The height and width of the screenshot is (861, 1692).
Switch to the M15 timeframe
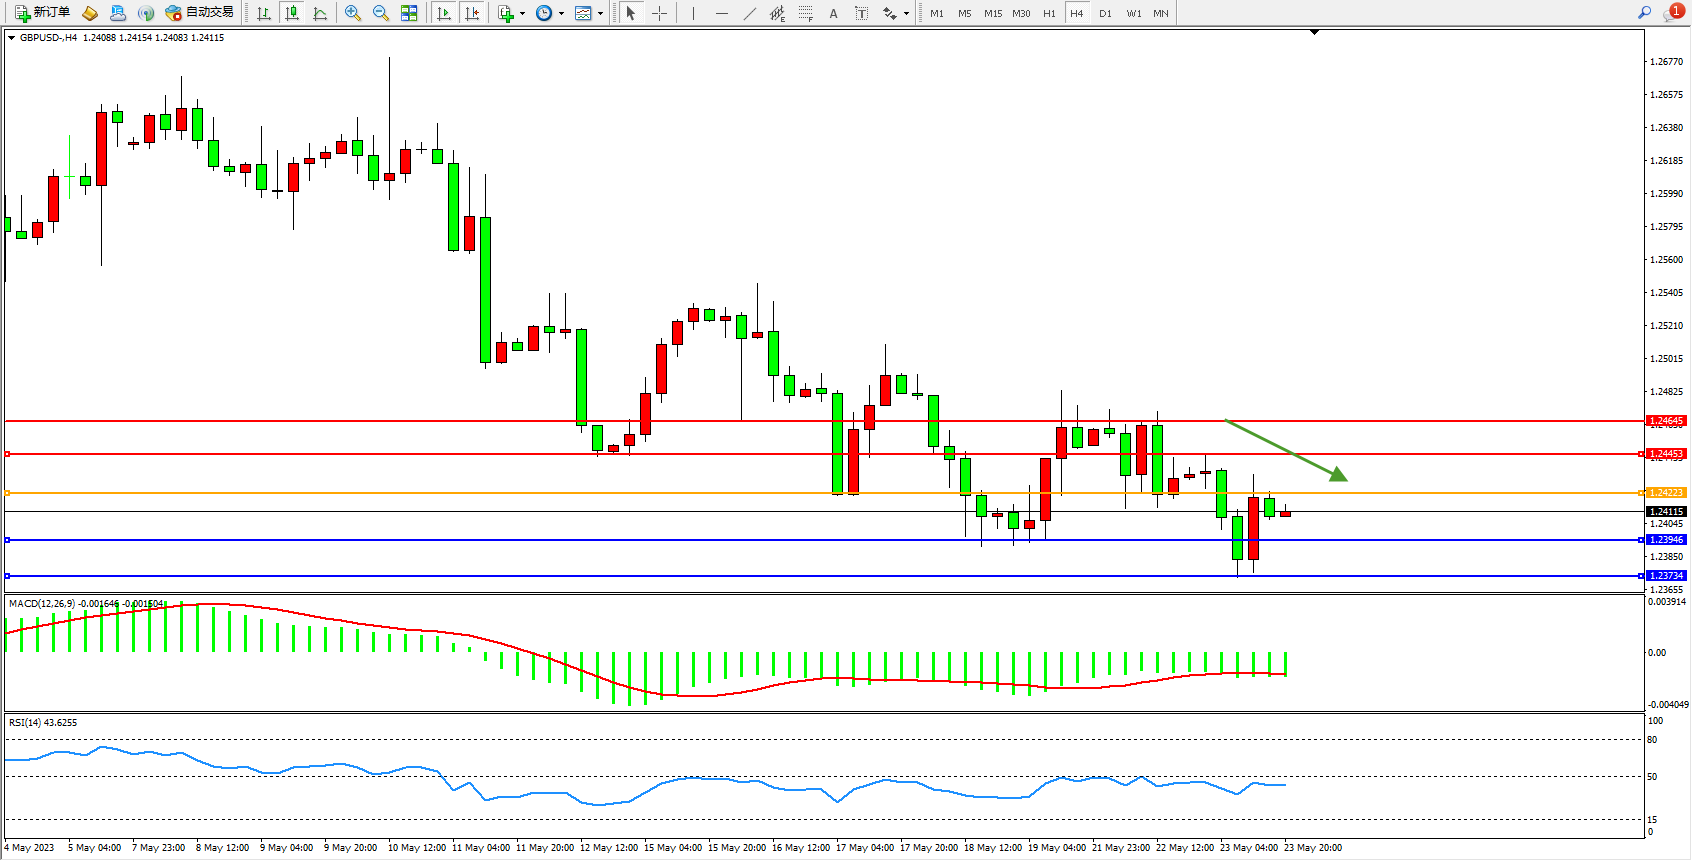(992, 13)
